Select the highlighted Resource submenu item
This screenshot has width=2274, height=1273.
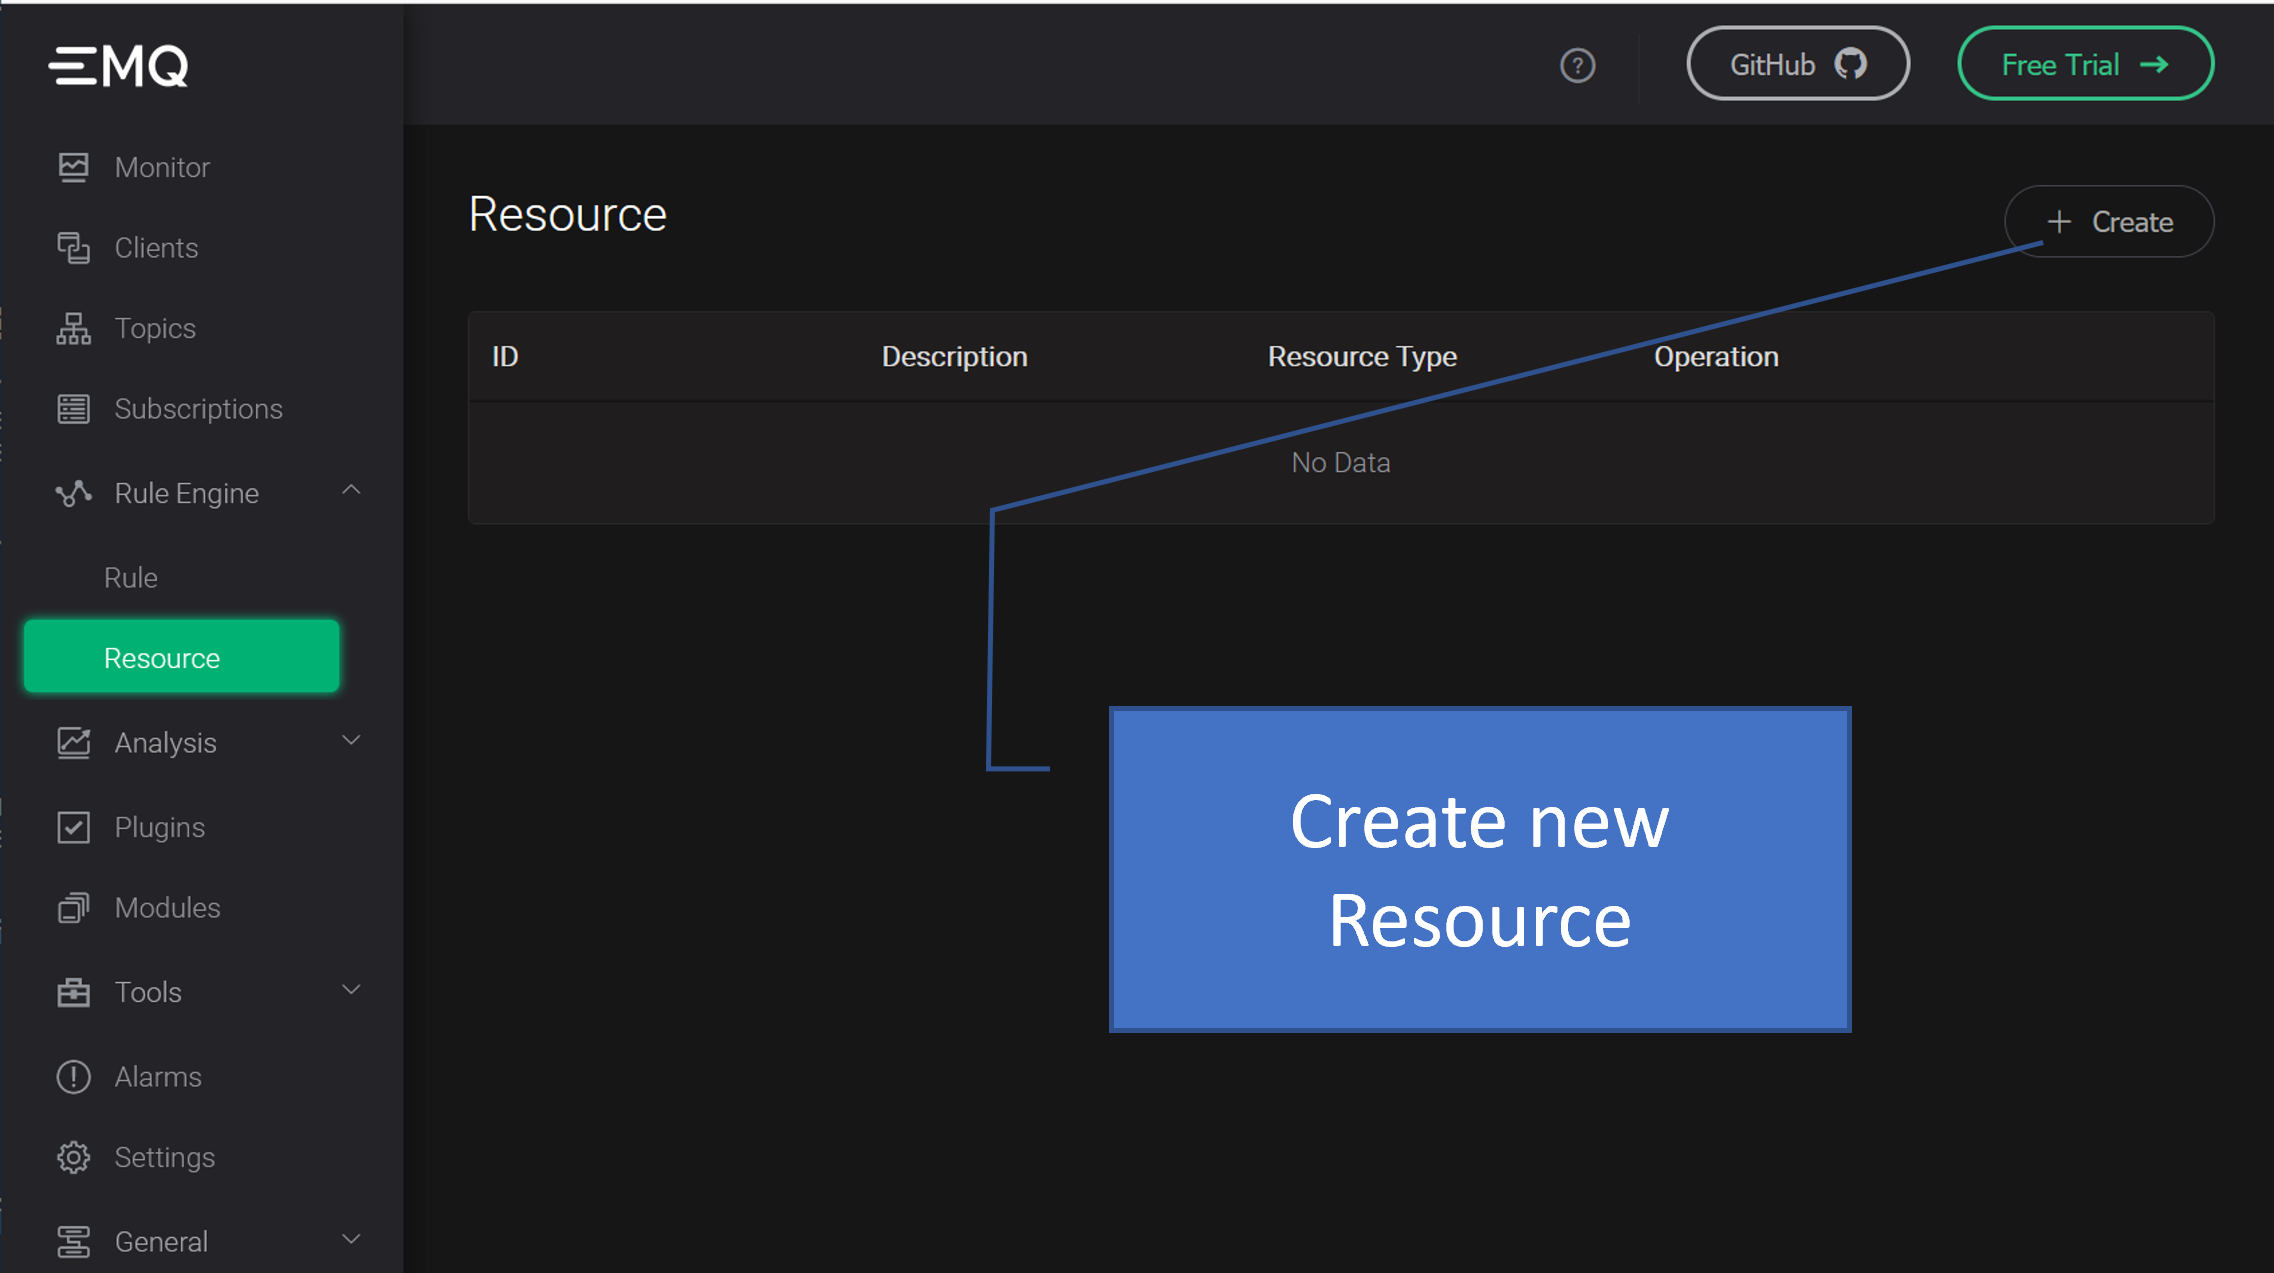(182, 657)
